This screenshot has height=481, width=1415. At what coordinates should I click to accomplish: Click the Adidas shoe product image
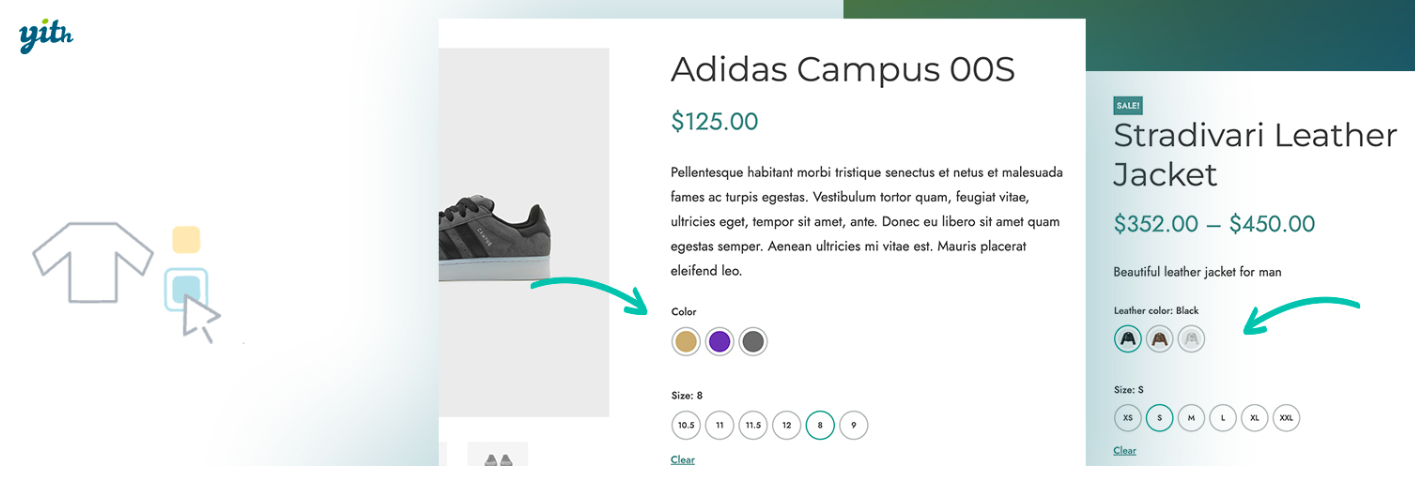click(524, 232)
